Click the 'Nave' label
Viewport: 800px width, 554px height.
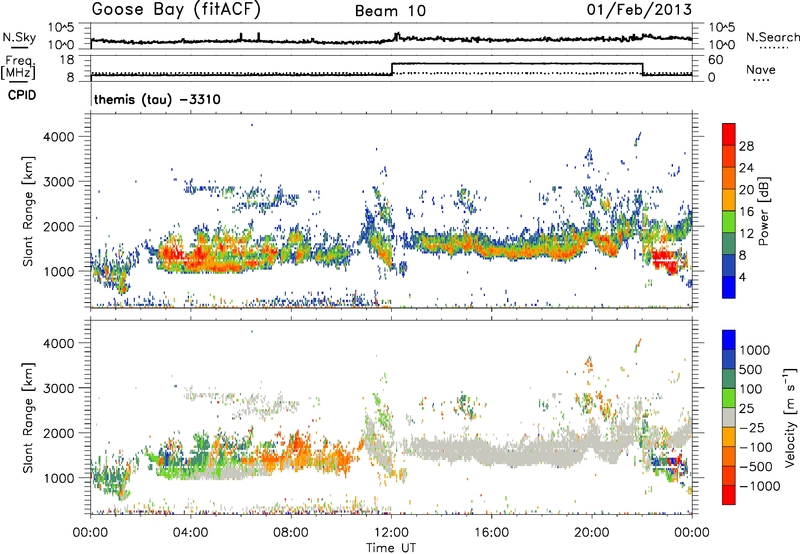pos(761,70)
